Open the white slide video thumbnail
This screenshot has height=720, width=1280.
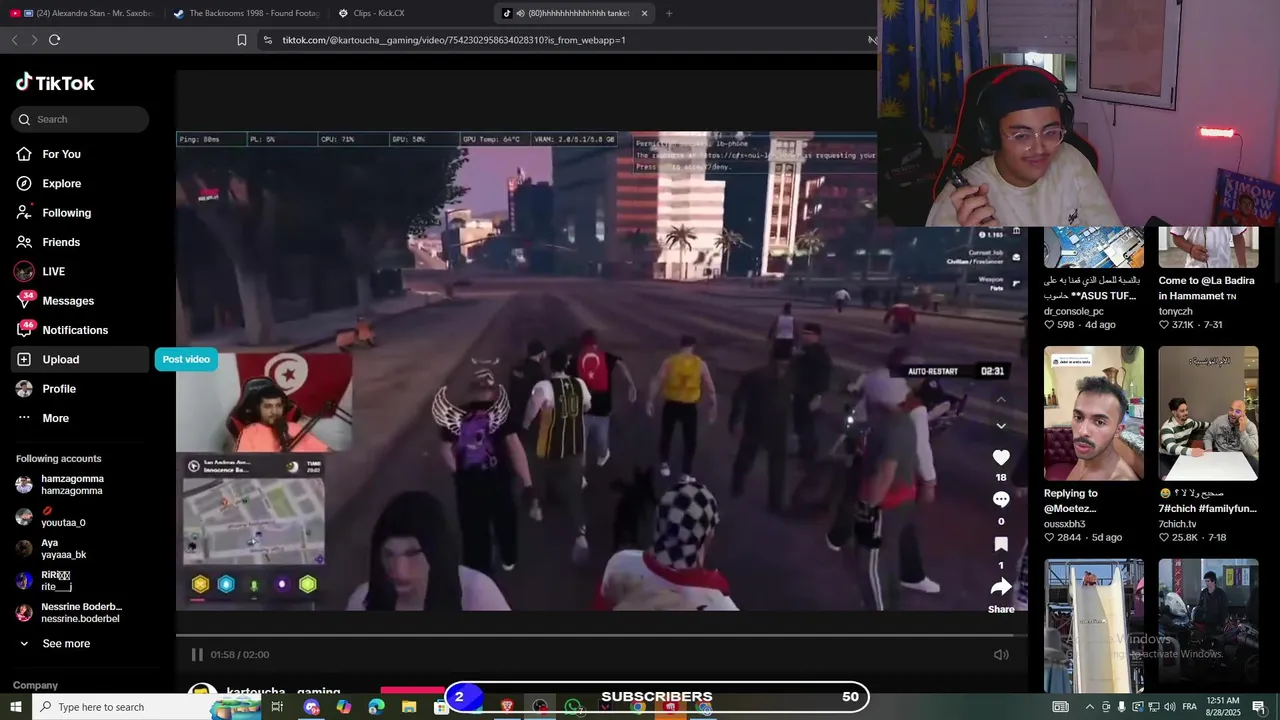tap(1094, 625)
